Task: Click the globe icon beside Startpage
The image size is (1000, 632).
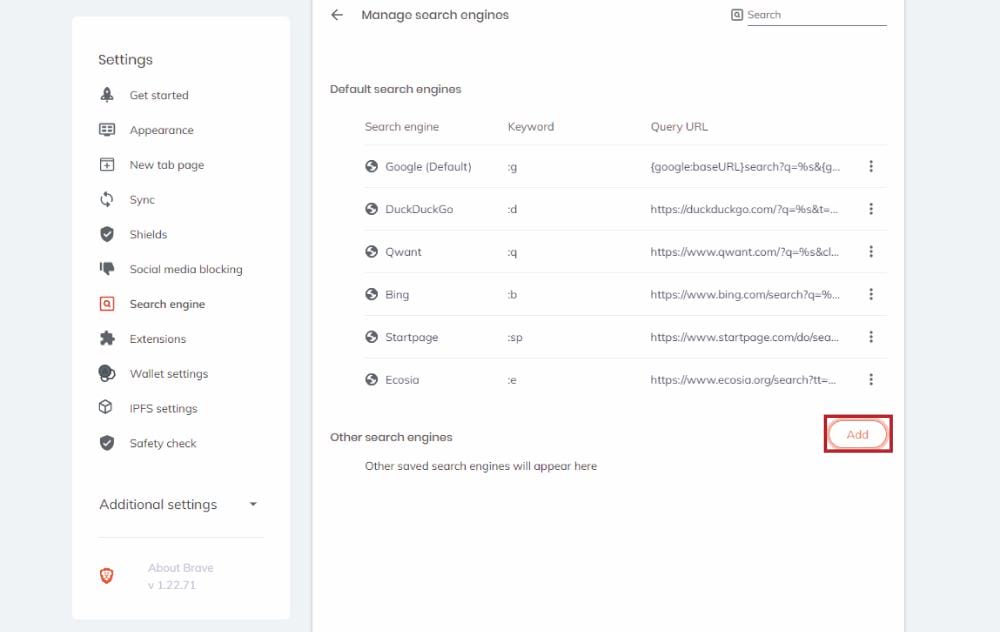Action: pos(371,337)
